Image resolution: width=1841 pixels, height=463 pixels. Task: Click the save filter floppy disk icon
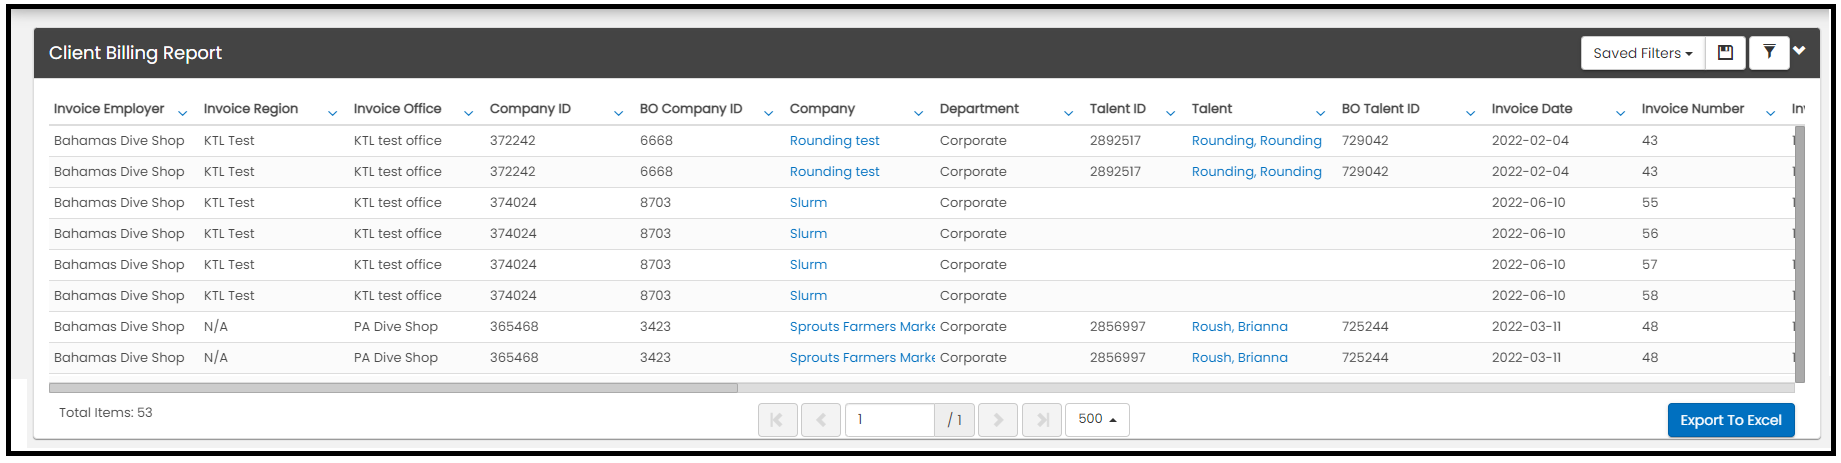pyautogui.click(x=1725, y=53)
